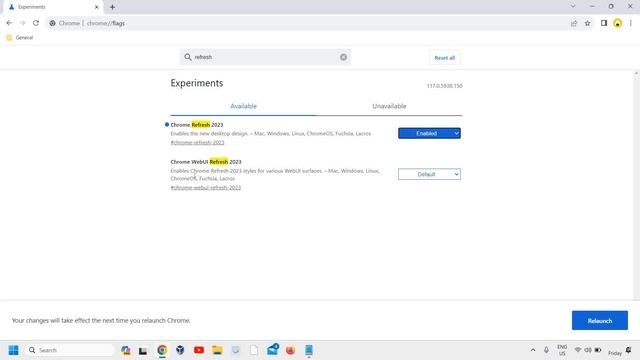Viewport: 640px width, 360px height.
Task: Open ENG US language switcher
Action: [x=562, y=350]
